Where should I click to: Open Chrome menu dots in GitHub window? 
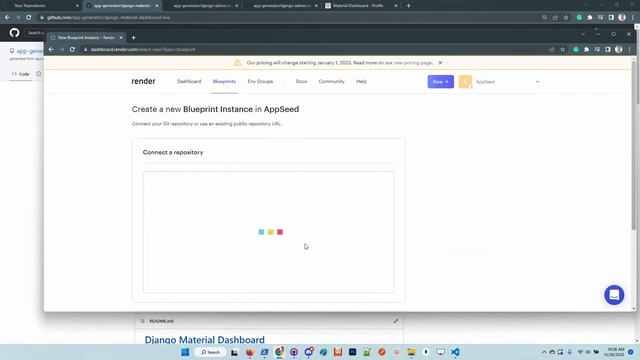coord(633,18)
